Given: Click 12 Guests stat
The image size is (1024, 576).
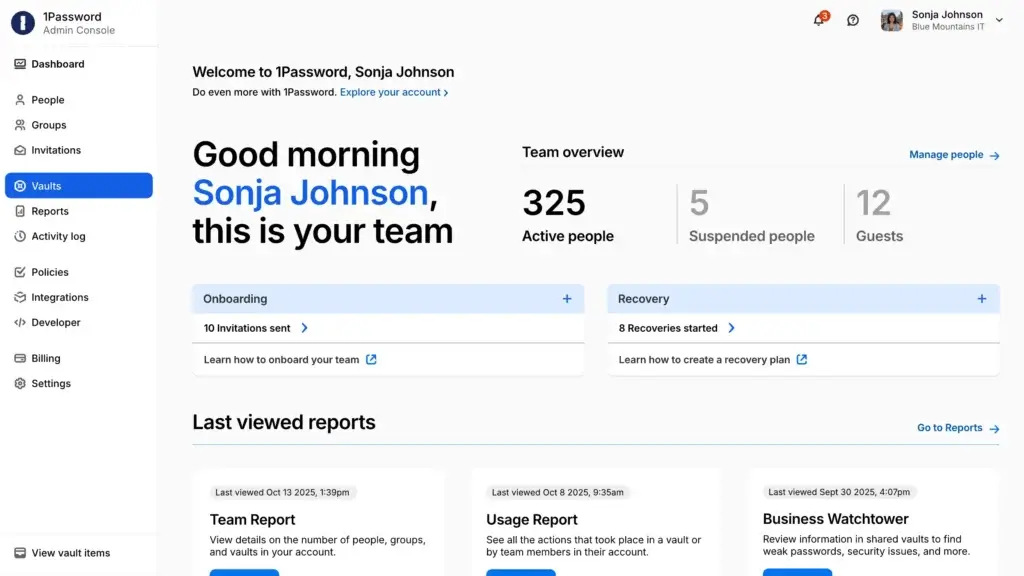Looking at the screenshot, I should (x=879, y=215).
